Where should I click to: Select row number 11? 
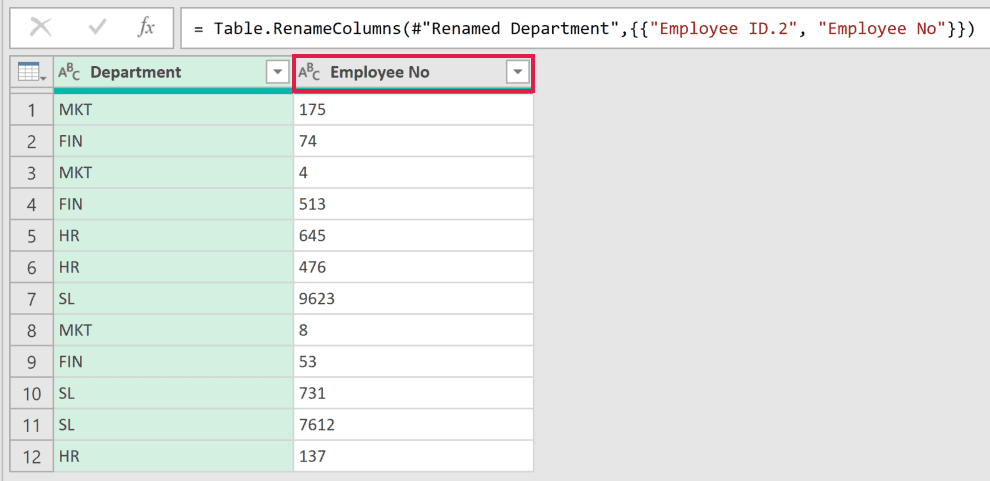click(32, 425)
